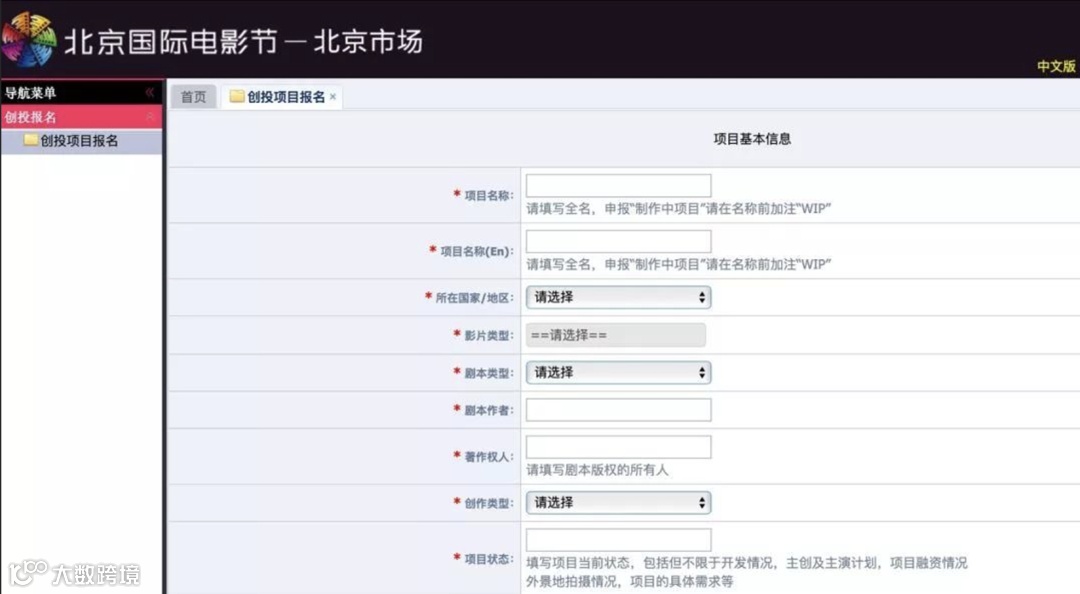Open the 所在国家/地区 dropdown
This screenshot has width=1080, height=594.
[x=618, y=297]
